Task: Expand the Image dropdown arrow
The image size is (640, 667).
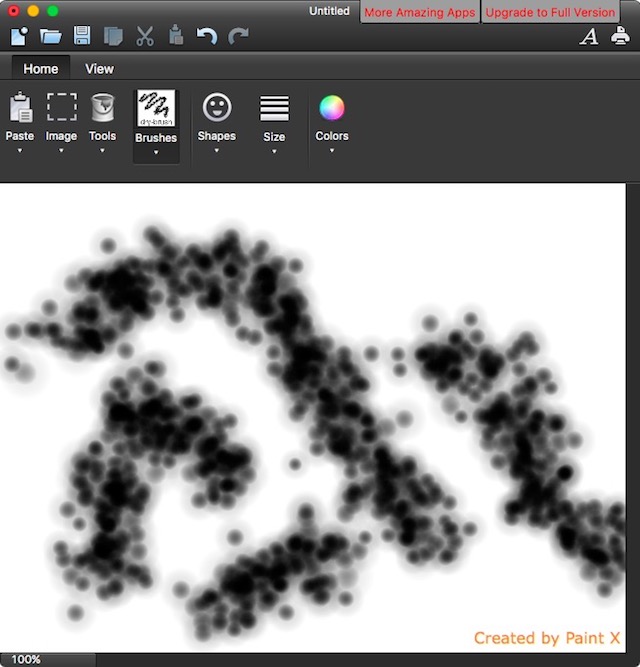Action: pyautogui.click(x=61, y=151)
